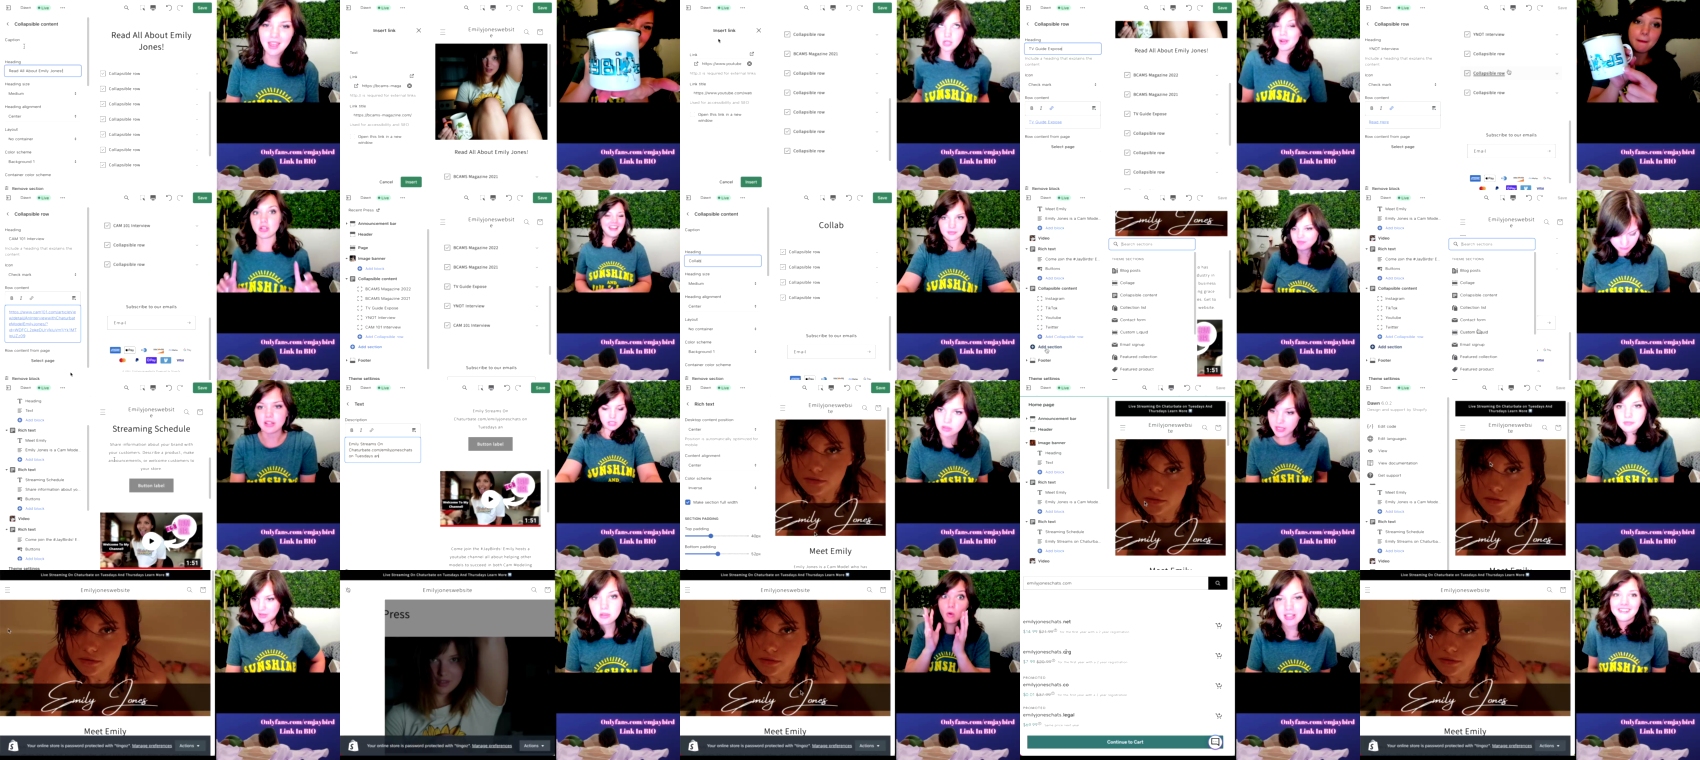Open chat widget icon beside Continue to Cart

click(x=1215, y=742)
